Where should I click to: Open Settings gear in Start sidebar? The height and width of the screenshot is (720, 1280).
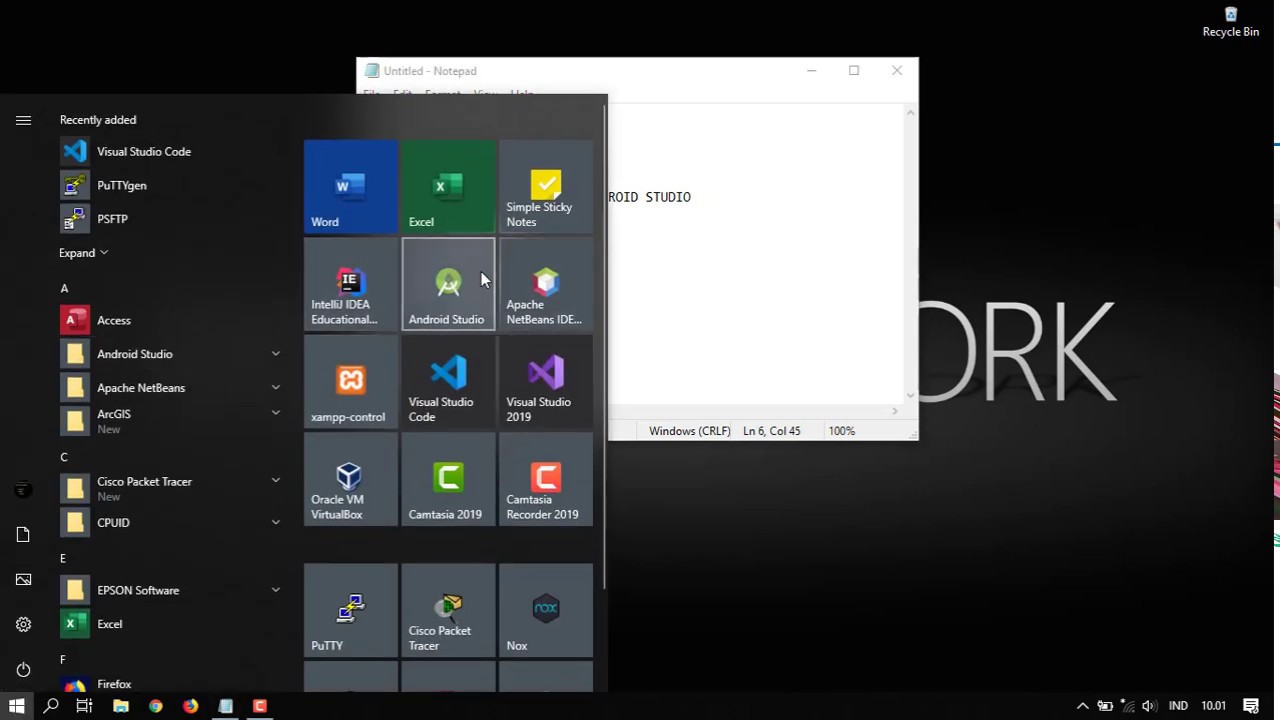pyautogui.click(x=23, y=624)
